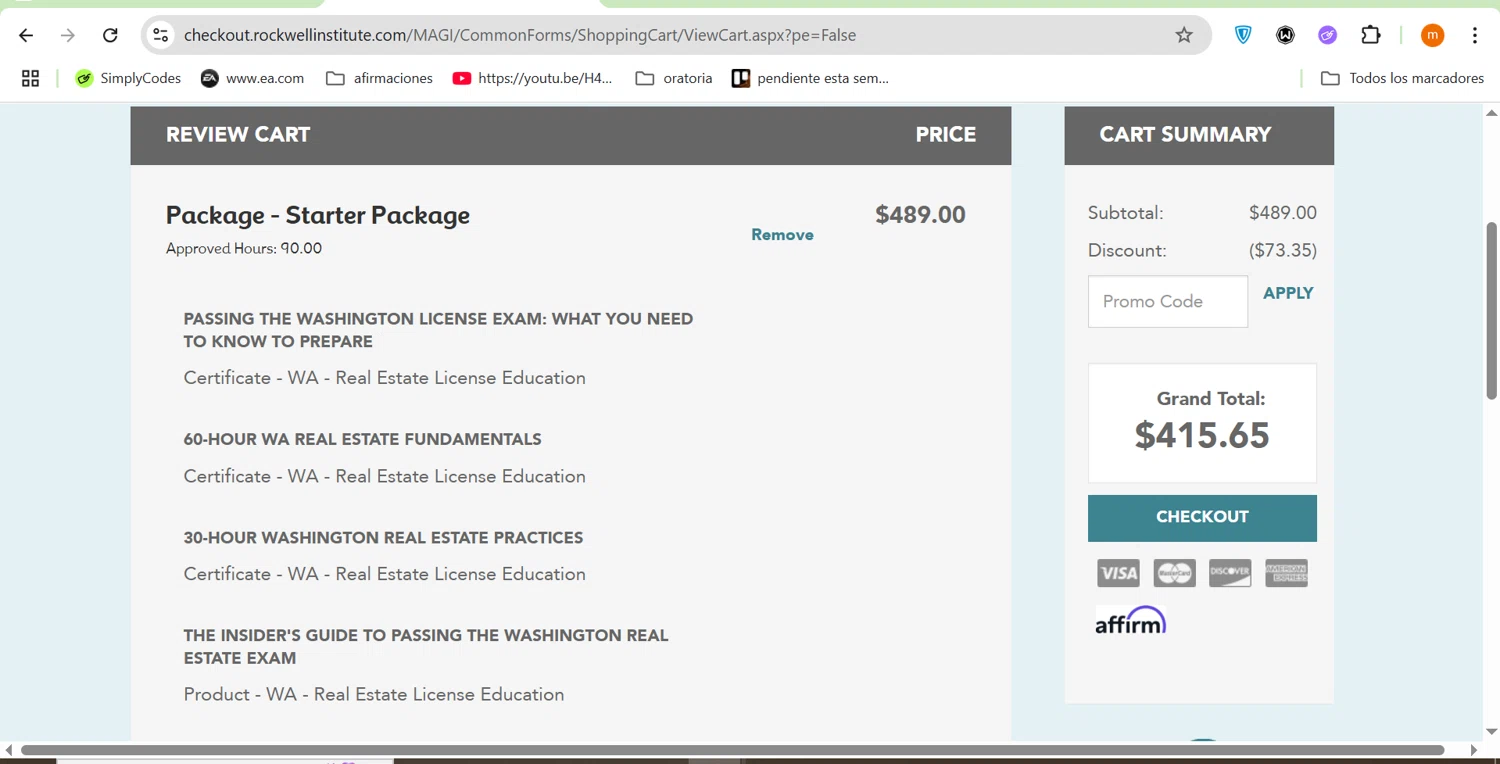
Task: Click the scroll up arrow
Action: [x=1492, y=113]
